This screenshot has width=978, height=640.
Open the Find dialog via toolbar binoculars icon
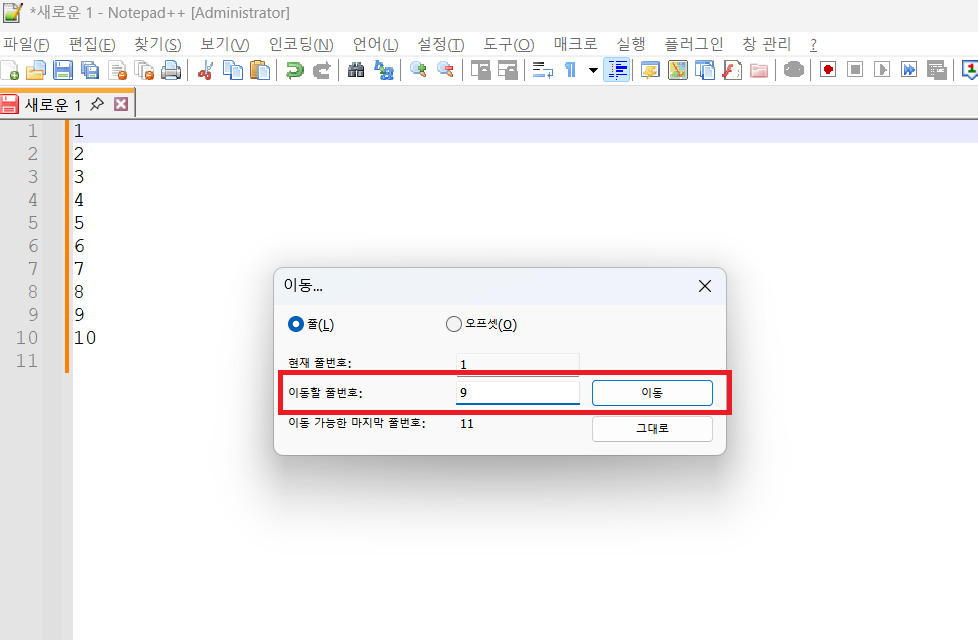(357, 69)
